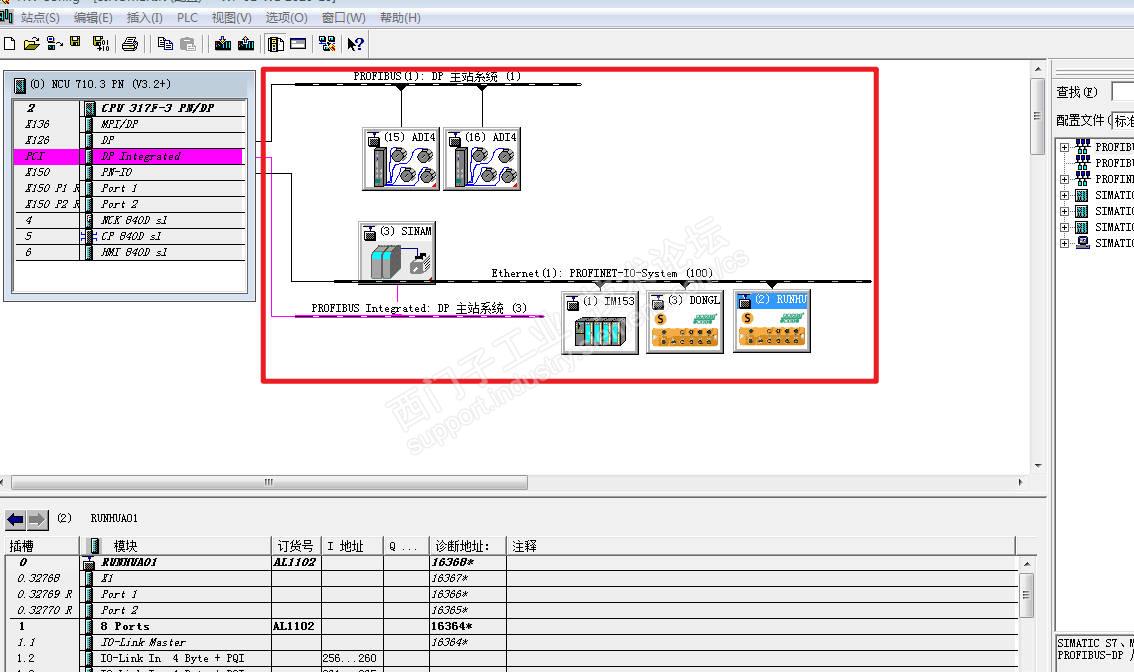Open the 插入(I) menu
1134x672 pixels.
(145, 17)
